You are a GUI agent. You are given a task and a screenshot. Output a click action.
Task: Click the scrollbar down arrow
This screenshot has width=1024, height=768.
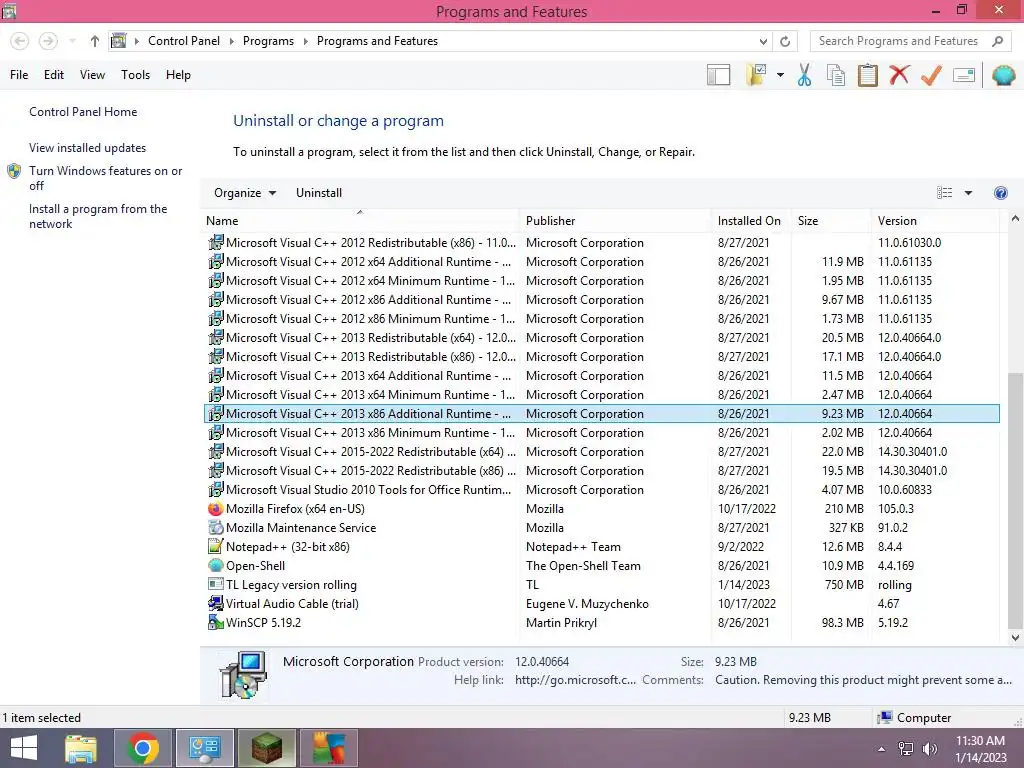click(x=1015, y=637)
